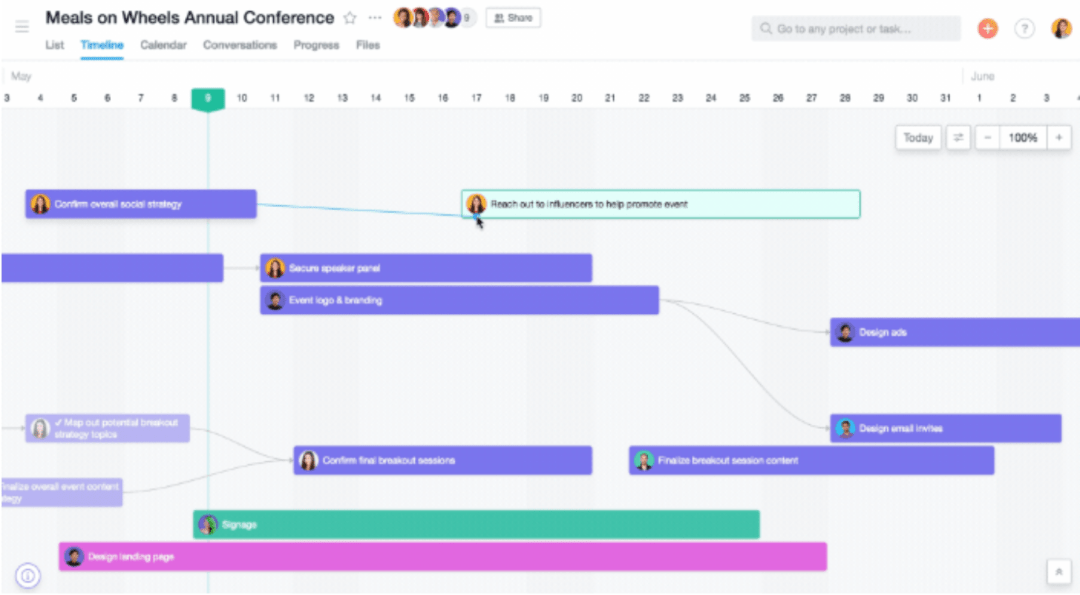Click avatar on Confirm overall social strategy
Image resolution: width=1080 pixels, height=595 pixels.
pyautogui.click(x=40, y=204)
